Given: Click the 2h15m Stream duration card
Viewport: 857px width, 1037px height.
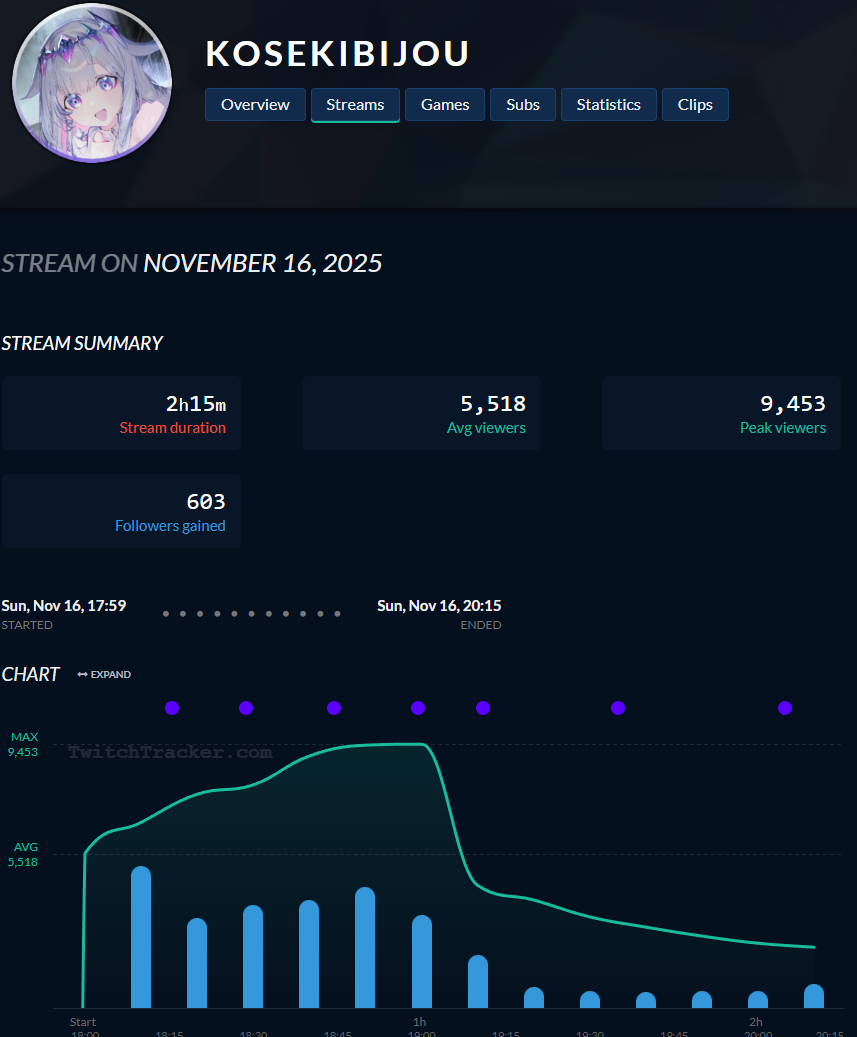Looking at the screenshot, I should [x=121, y=413].
